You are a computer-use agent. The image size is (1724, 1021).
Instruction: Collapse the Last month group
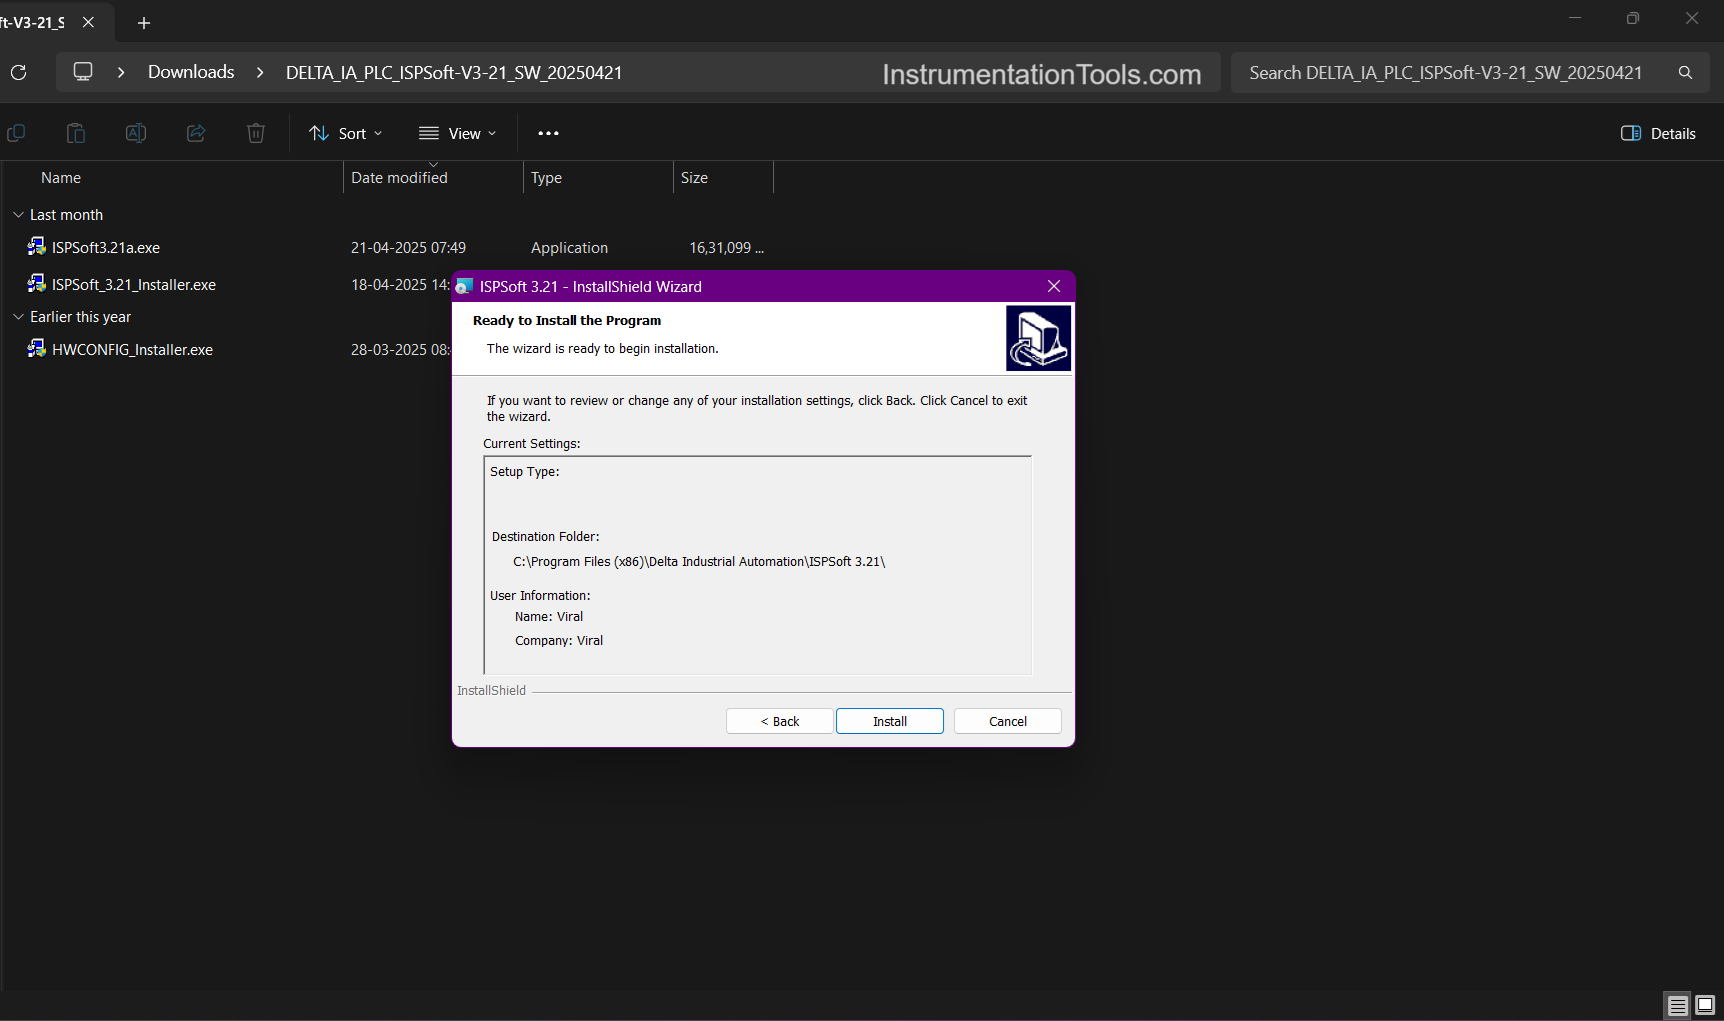point(18,215)
